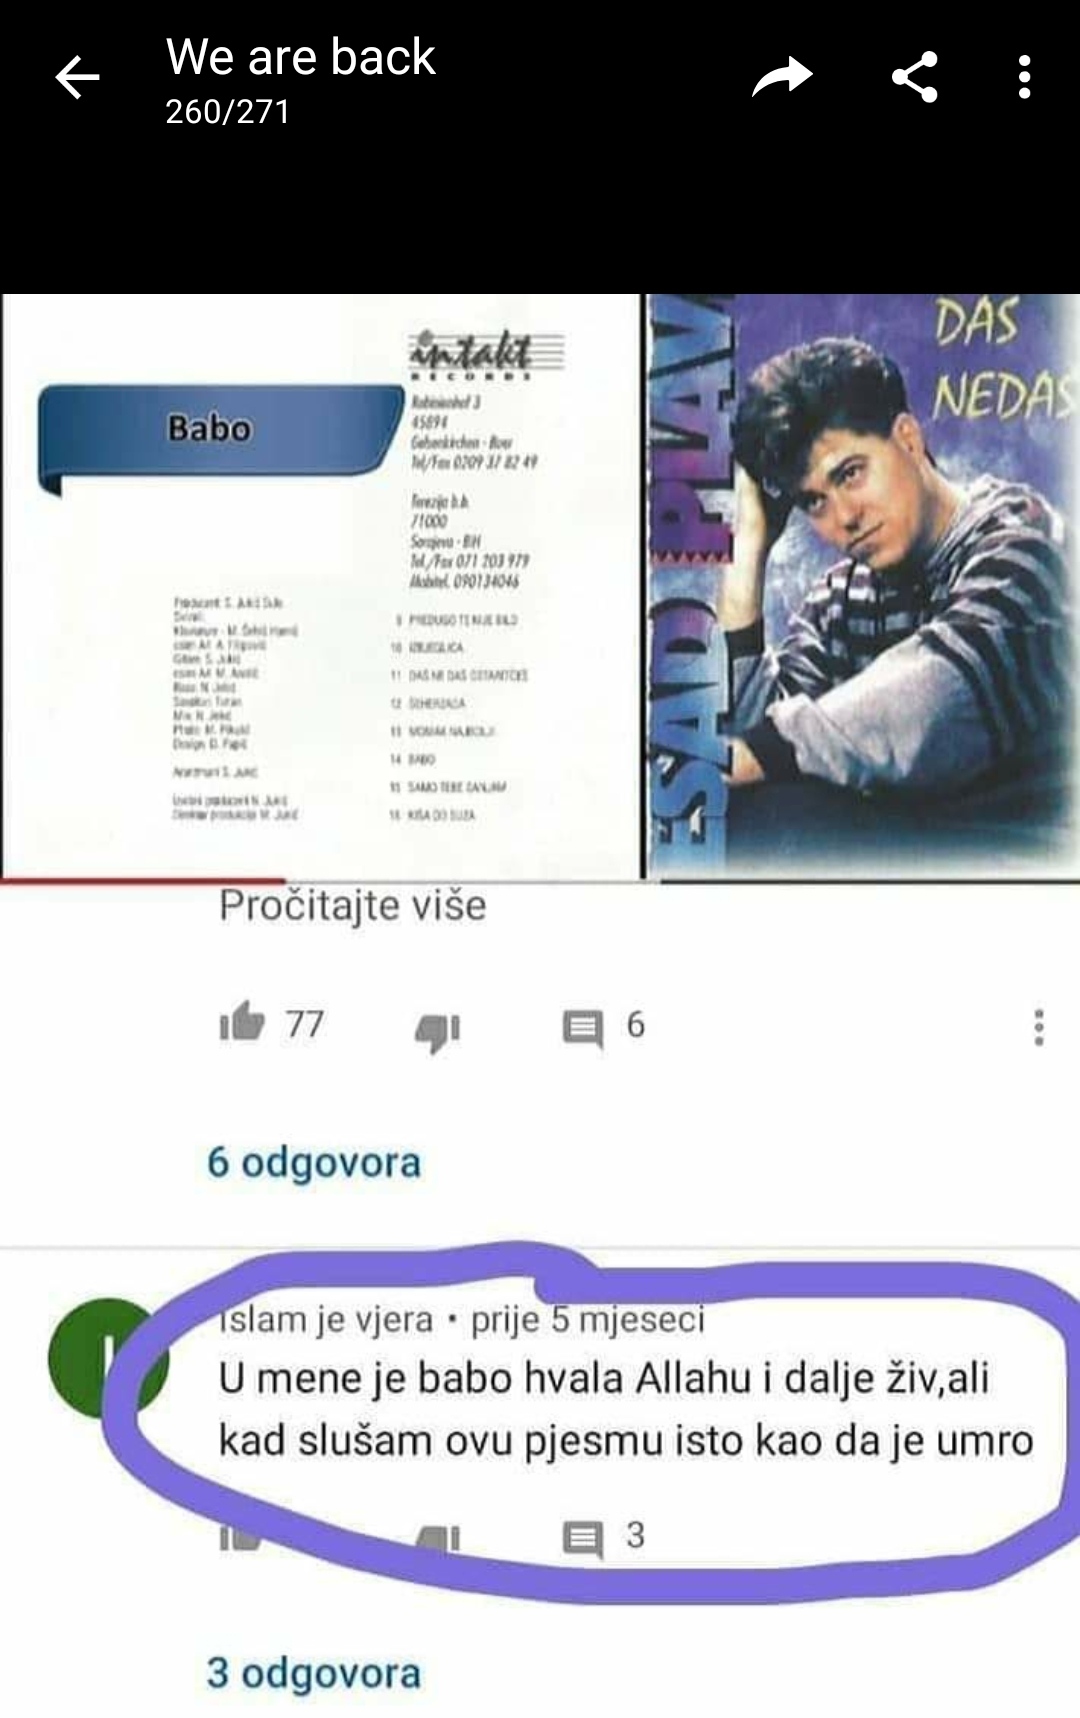
Task: Tap the We are back title
Action: (x=301, y=56)
